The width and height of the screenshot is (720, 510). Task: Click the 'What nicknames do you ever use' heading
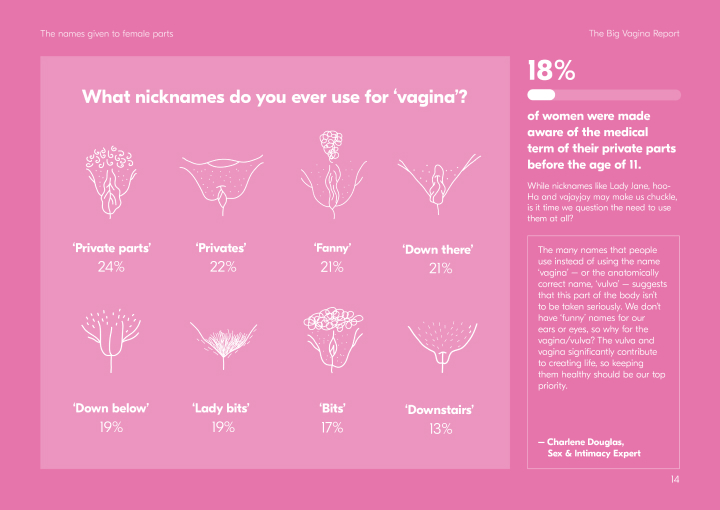point(275,97)
